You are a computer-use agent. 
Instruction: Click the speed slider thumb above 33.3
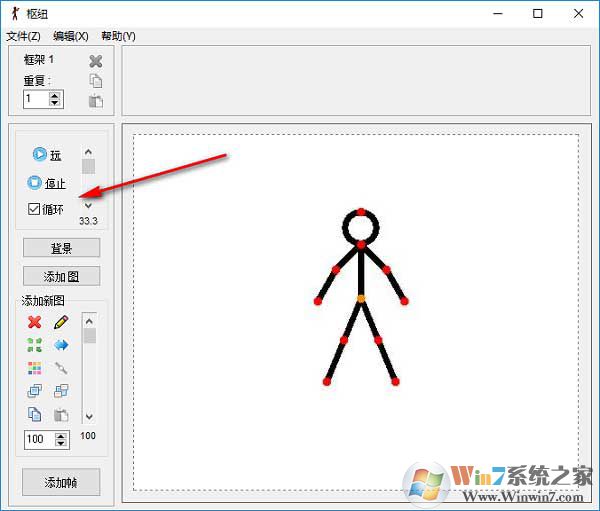coord(88,166)
